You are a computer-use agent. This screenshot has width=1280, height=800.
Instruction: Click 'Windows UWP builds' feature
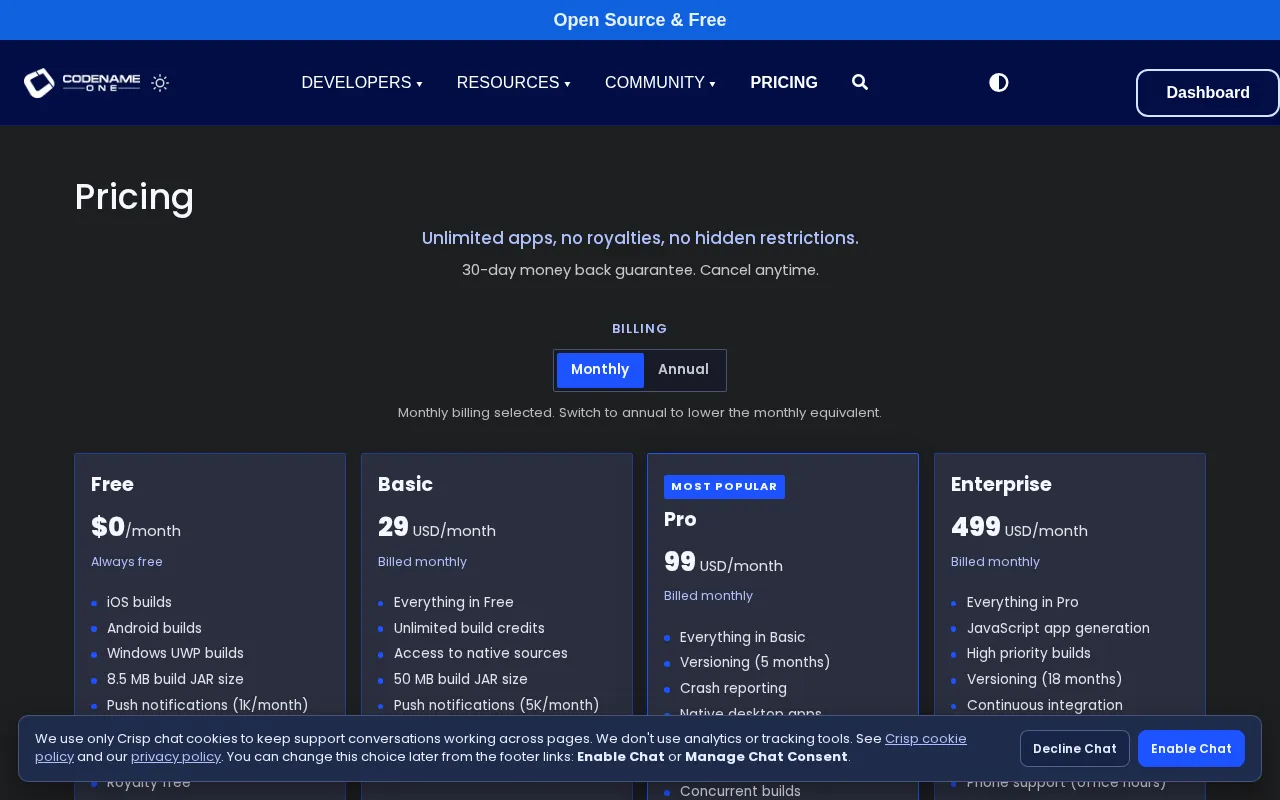(x=175, y=653)
